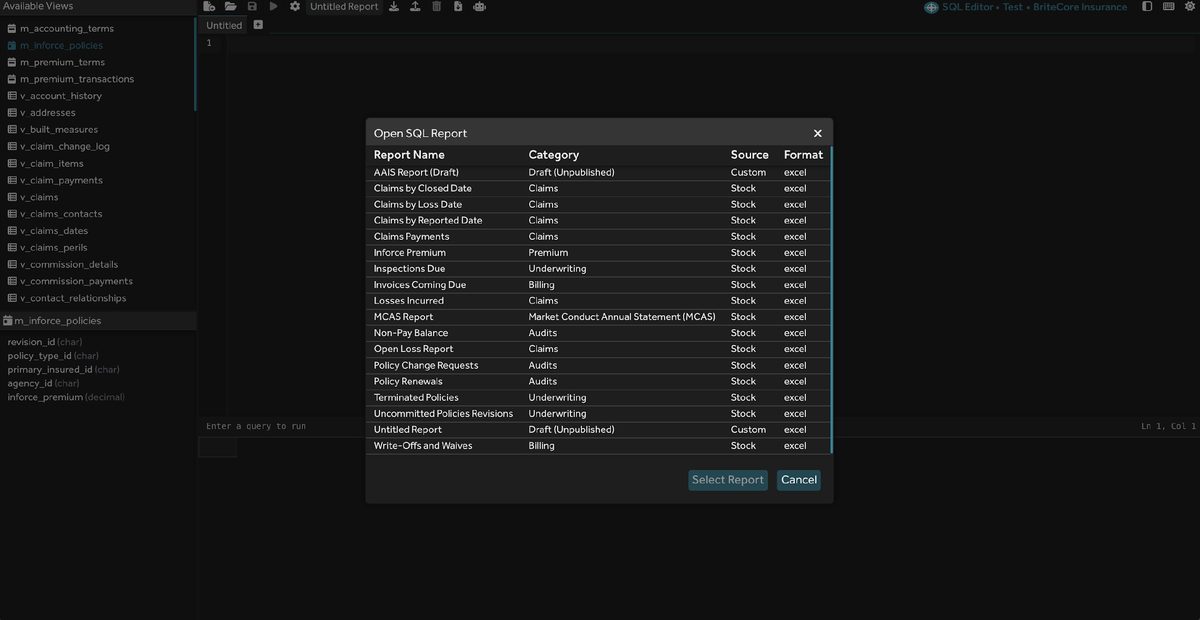Toggle the side panel layout icon
Image resolution: width=1200 pixels, height=620 pixels.
(x=1147, y=7)
